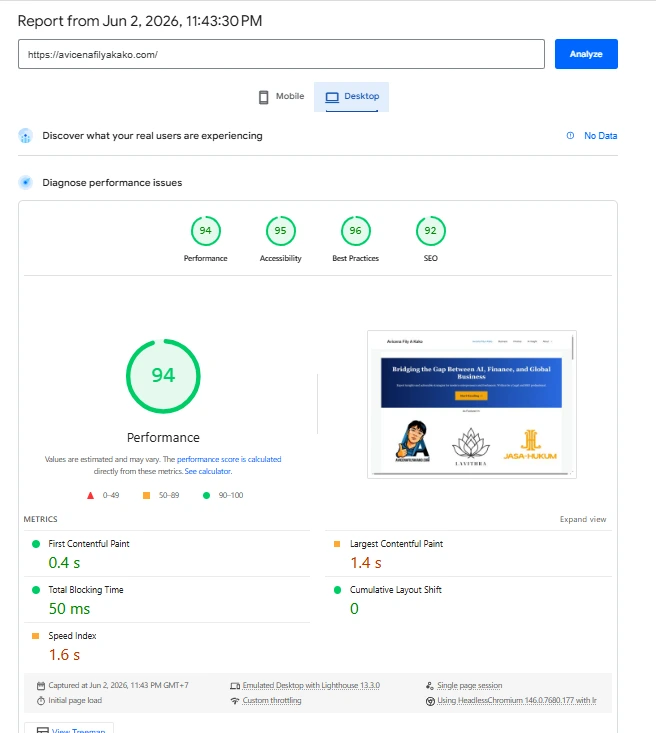Click the 1.4 s LCP value

pos(366,563)
